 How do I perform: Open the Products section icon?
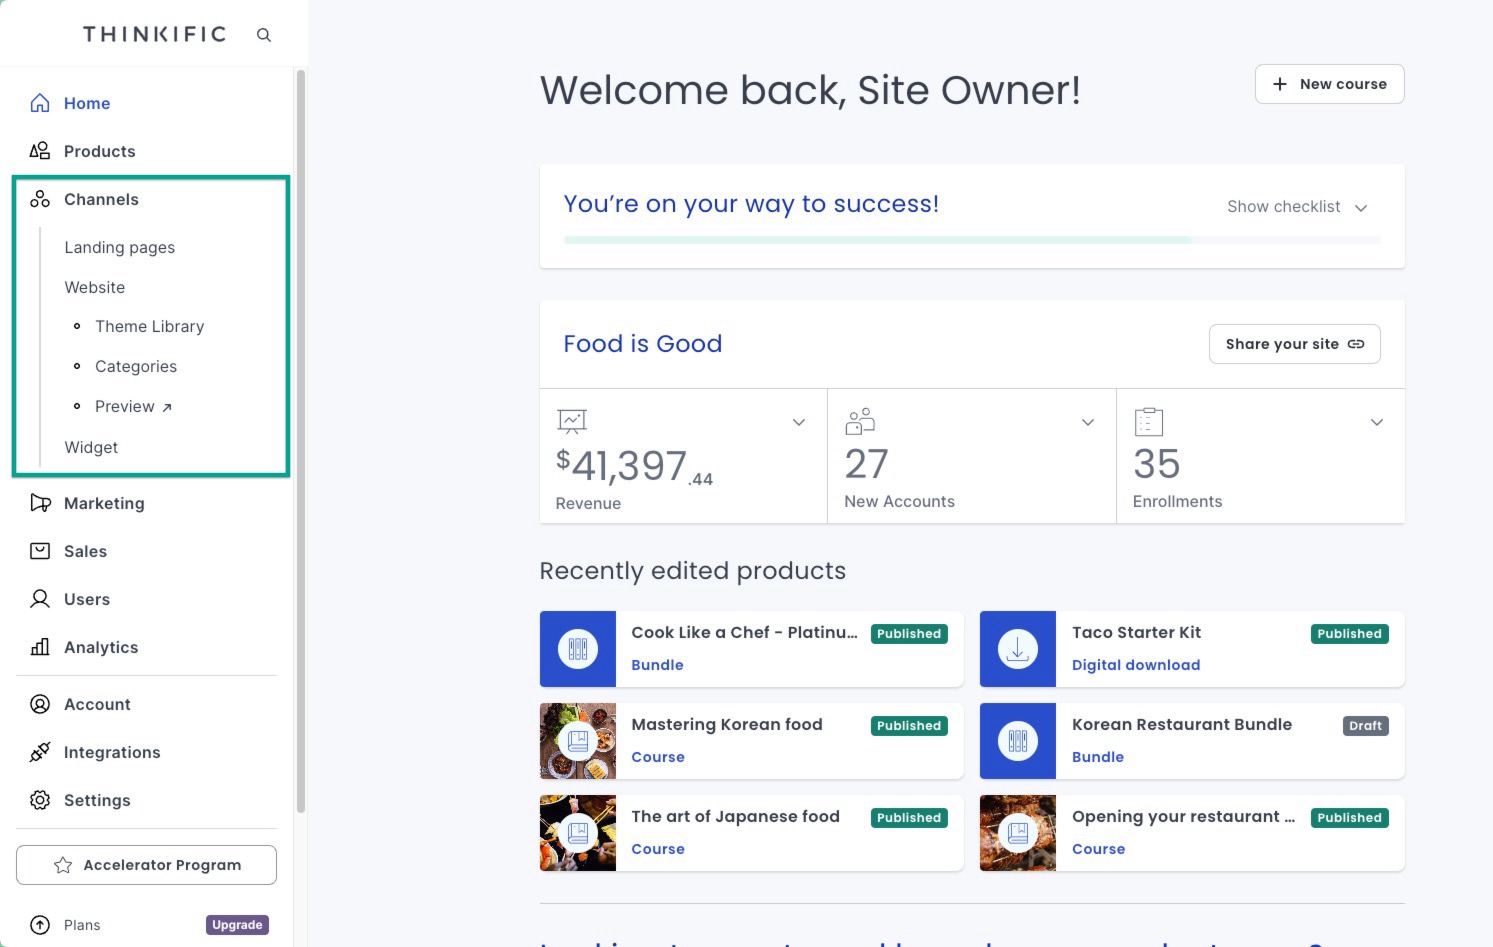click(40, 150)
